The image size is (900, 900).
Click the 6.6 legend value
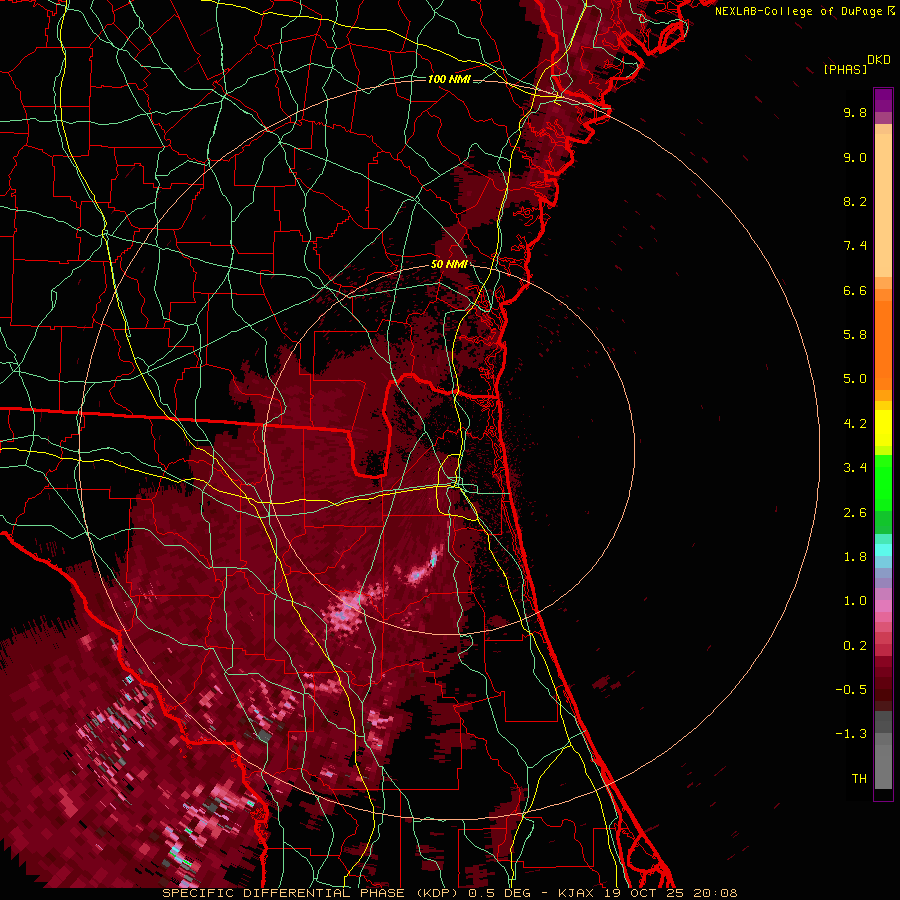(x=855, y=290)
